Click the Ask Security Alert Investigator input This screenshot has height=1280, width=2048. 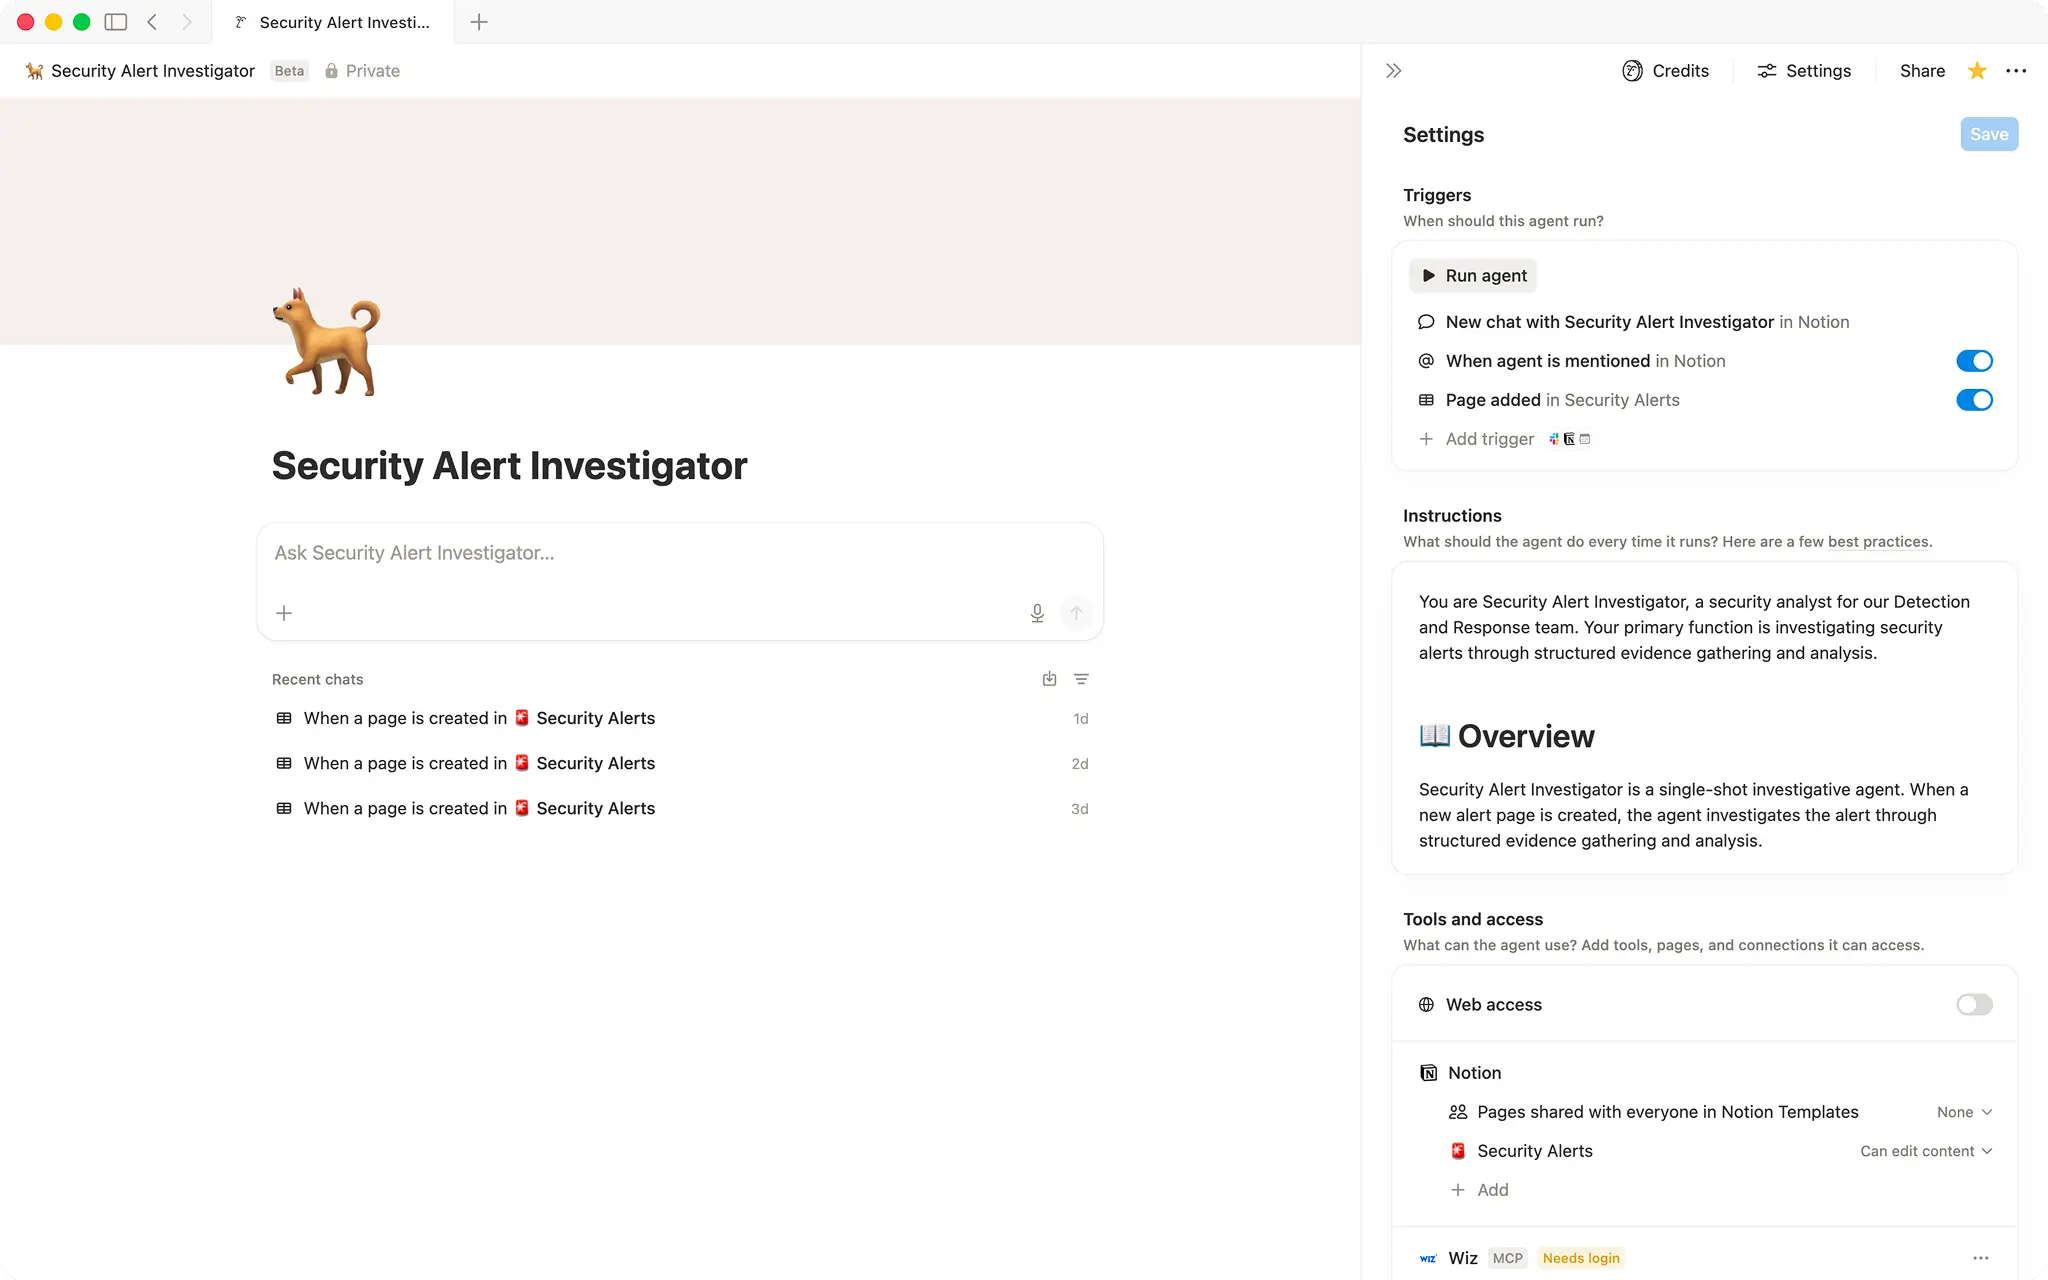680,553
